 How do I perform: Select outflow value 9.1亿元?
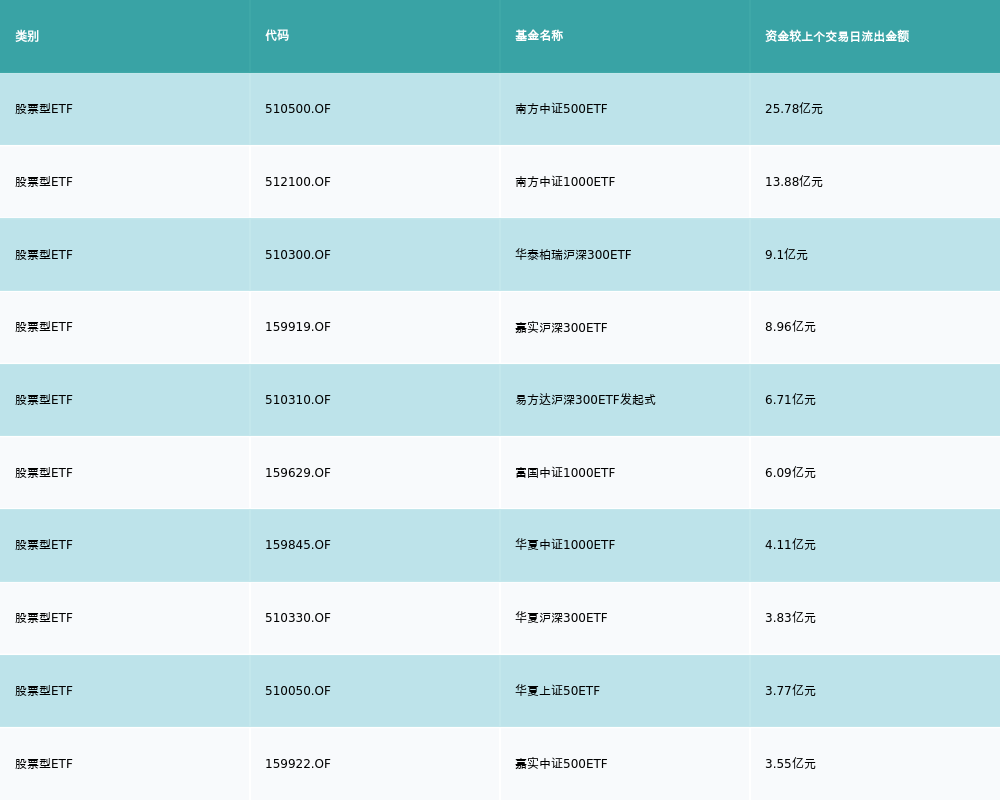(786, 255)
